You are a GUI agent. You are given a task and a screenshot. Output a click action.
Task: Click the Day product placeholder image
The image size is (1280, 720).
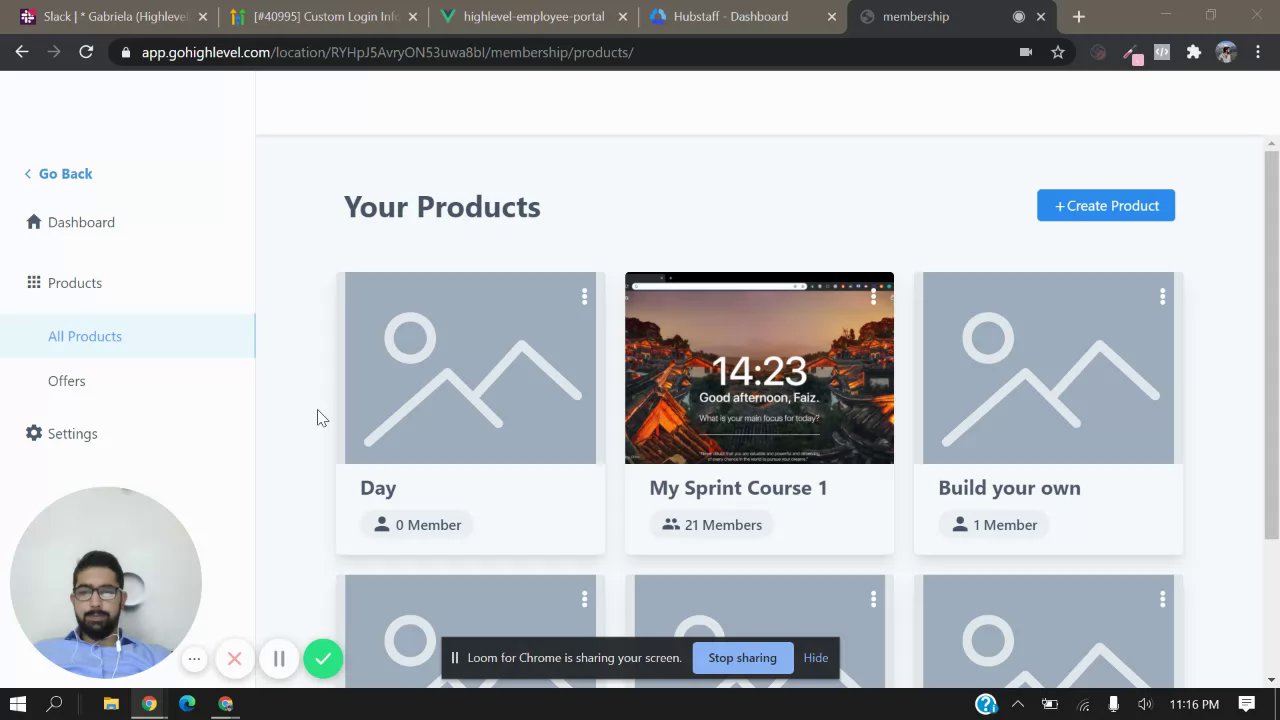click(470, 368)
